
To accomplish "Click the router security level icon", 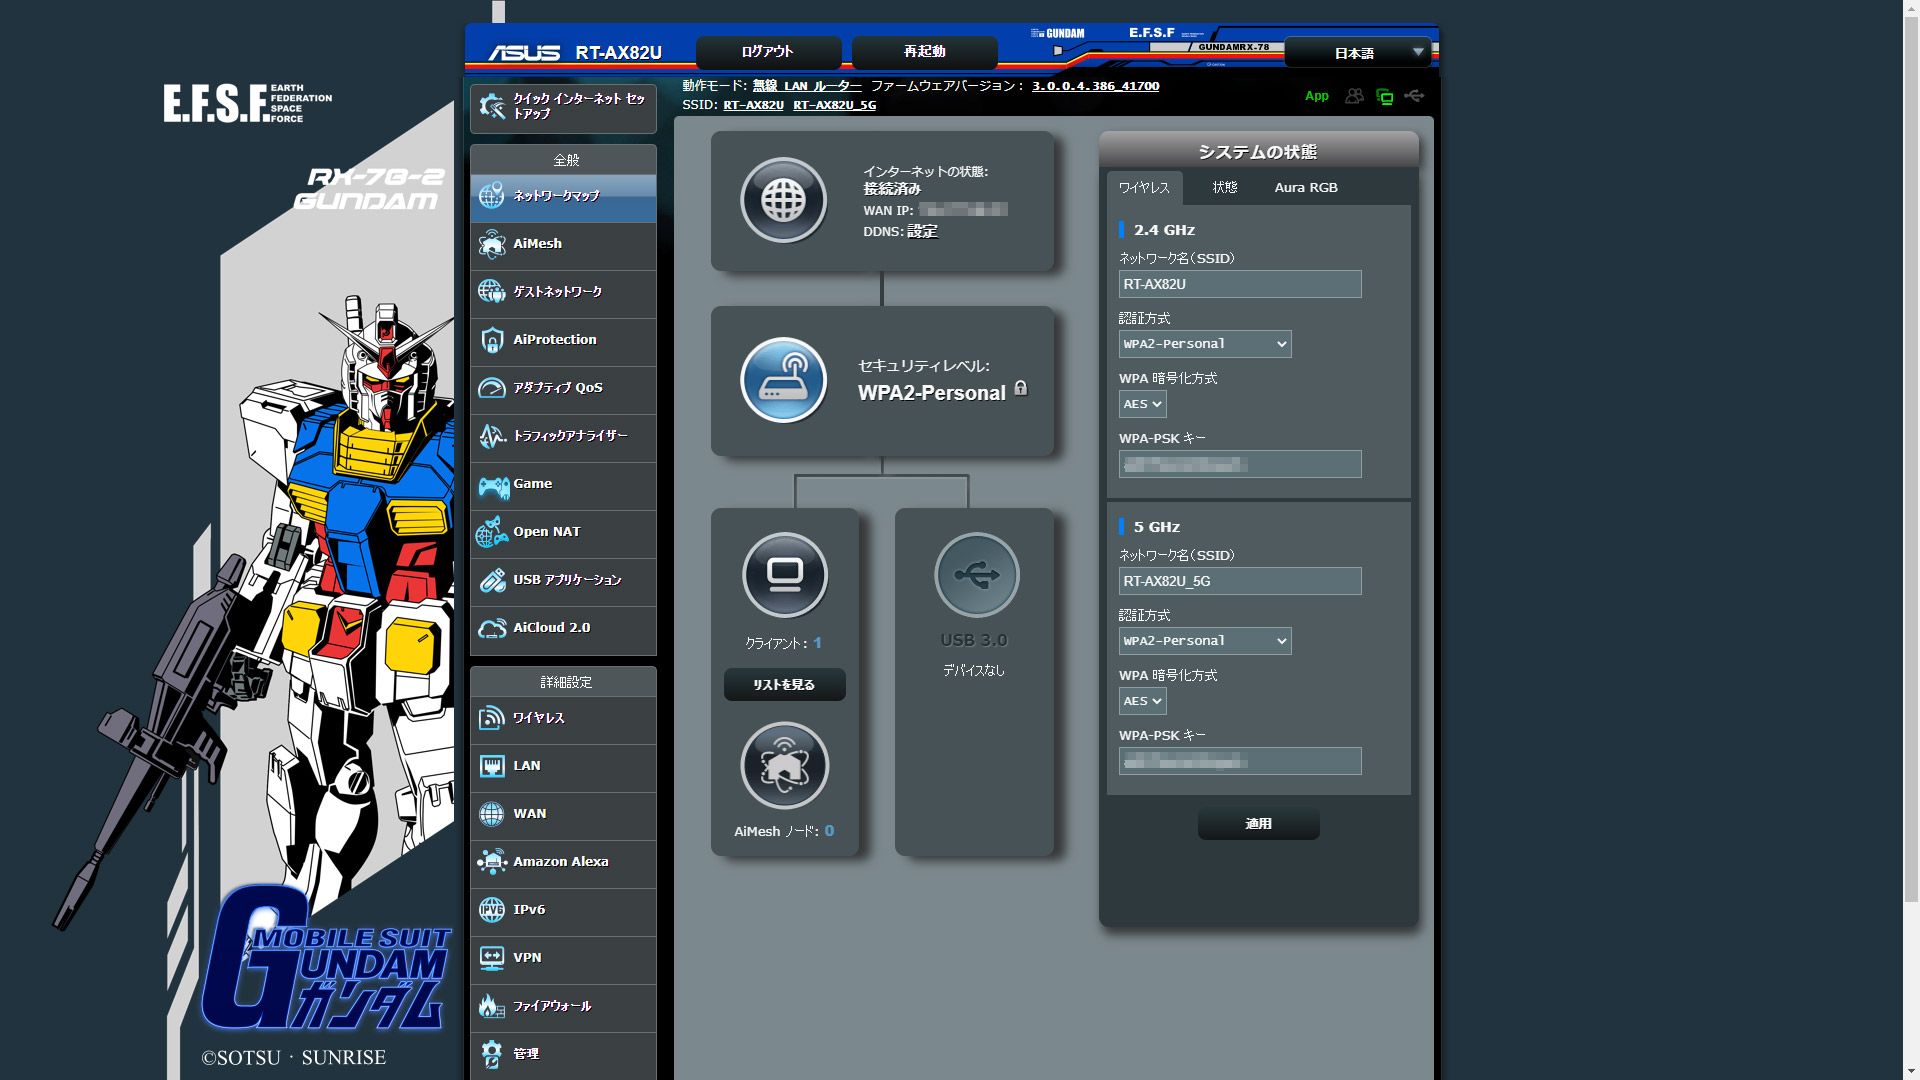I will click(783, 380).
